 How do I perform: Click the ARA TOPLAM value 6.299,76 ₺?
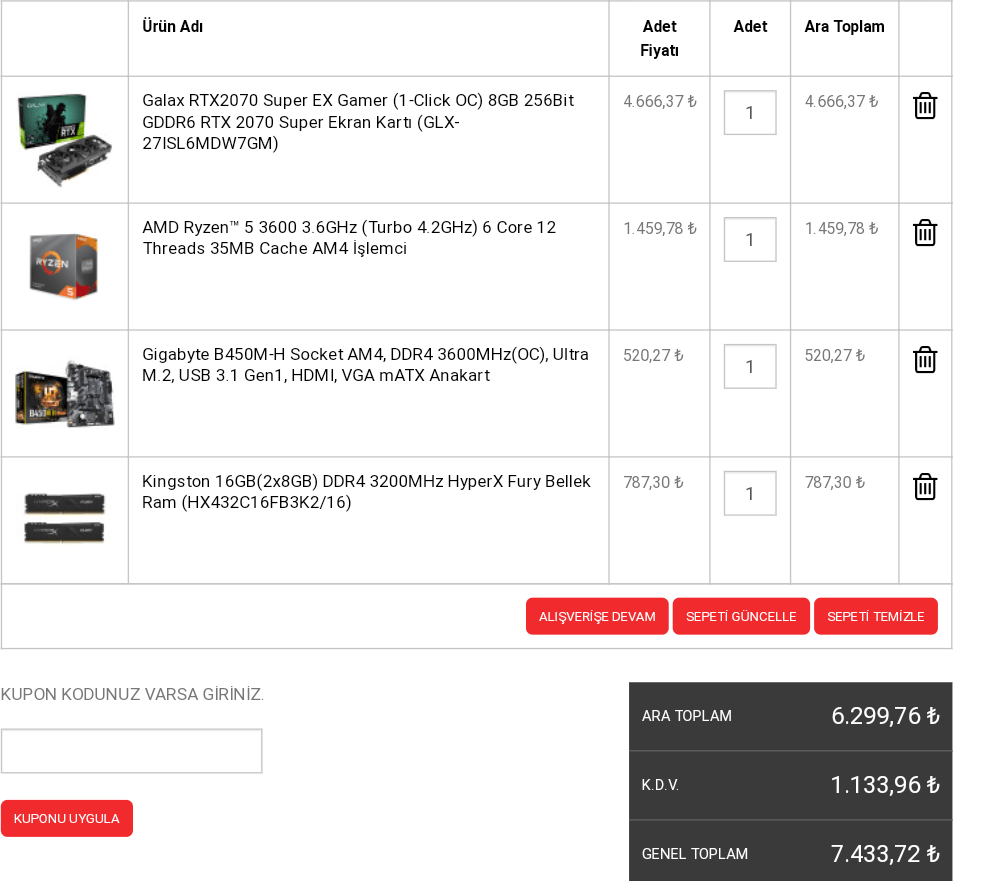click(886, 715)
